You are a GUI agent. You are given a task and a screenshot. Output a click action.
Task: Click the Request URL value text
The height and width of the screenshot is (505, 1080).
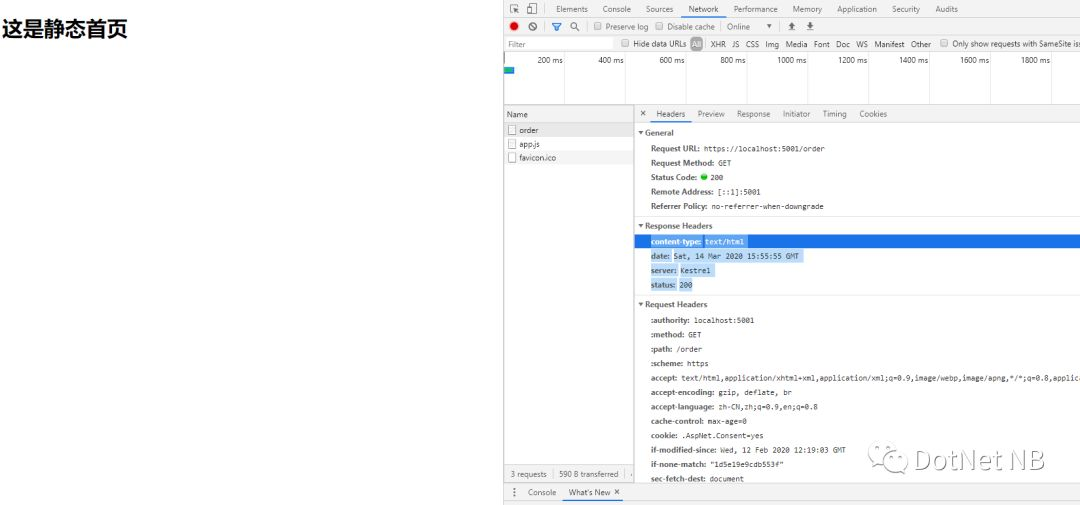[764, 148]
